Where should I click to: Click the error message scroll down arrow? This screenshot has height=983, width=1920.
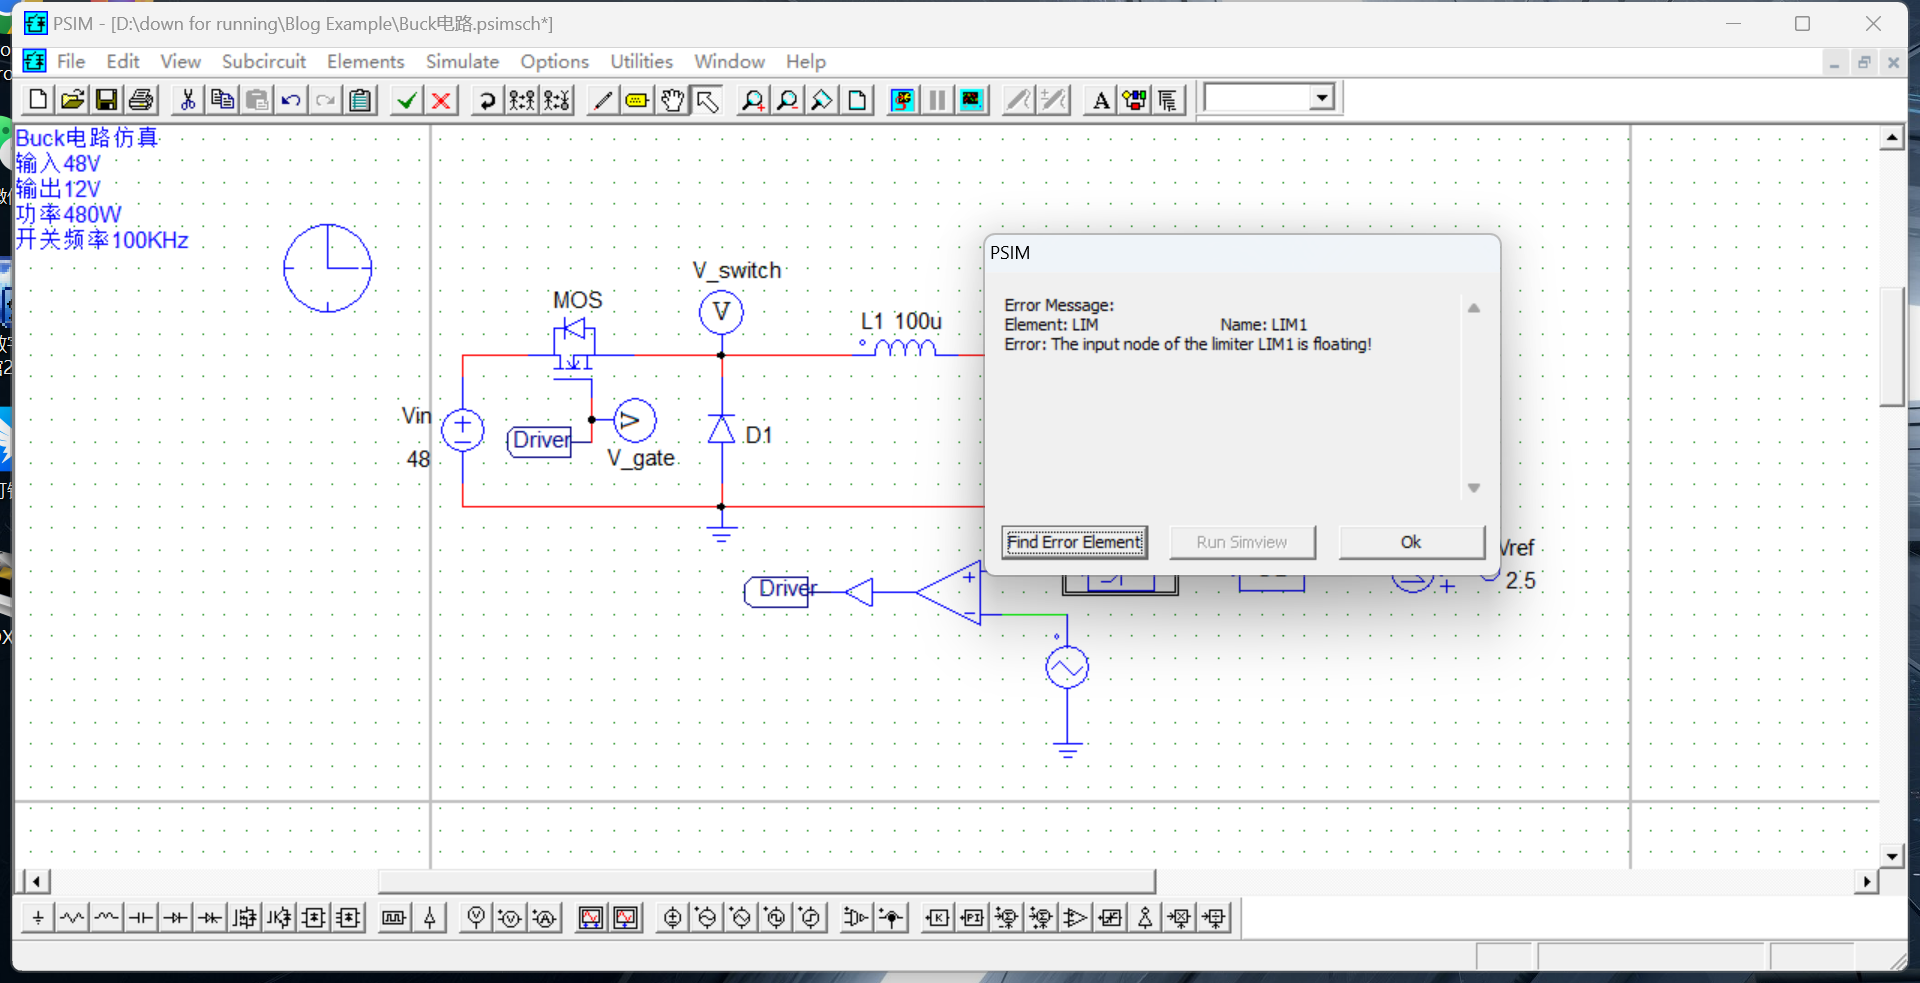click(1473, 488)
